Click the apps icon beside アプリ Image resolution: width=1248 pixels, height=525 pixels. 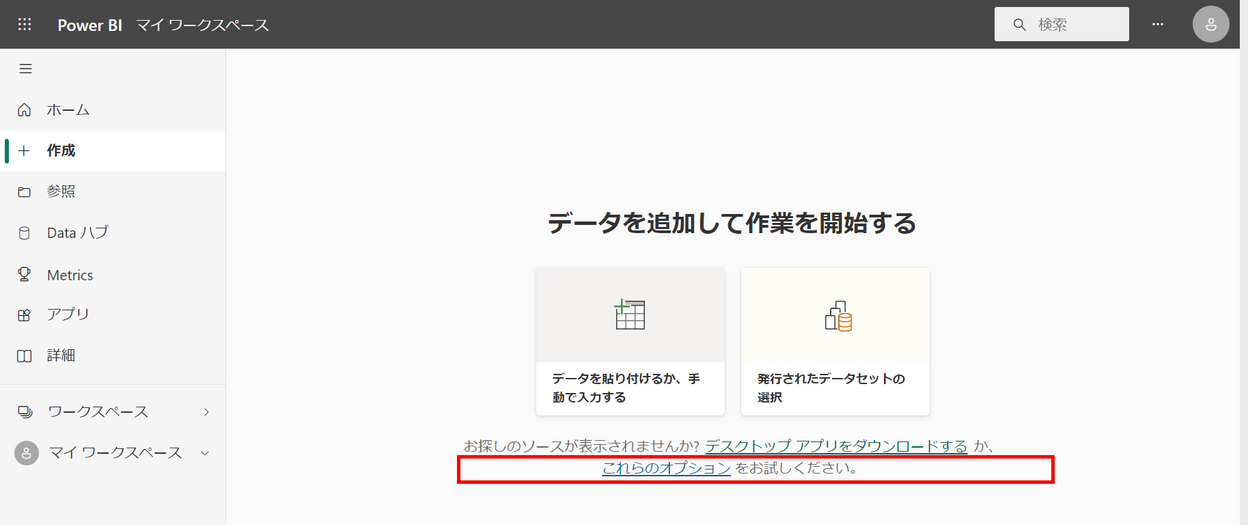tap(25, 314)
